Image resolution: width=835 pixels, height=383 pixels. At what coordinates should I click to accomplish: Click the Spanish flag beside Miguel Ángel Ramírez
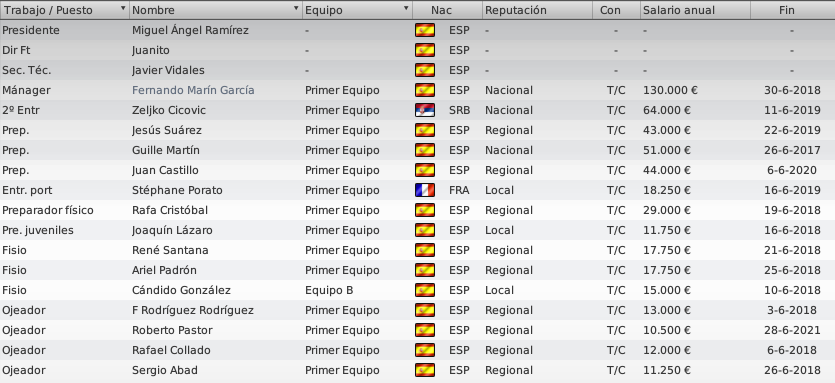[x=424, y=30]
